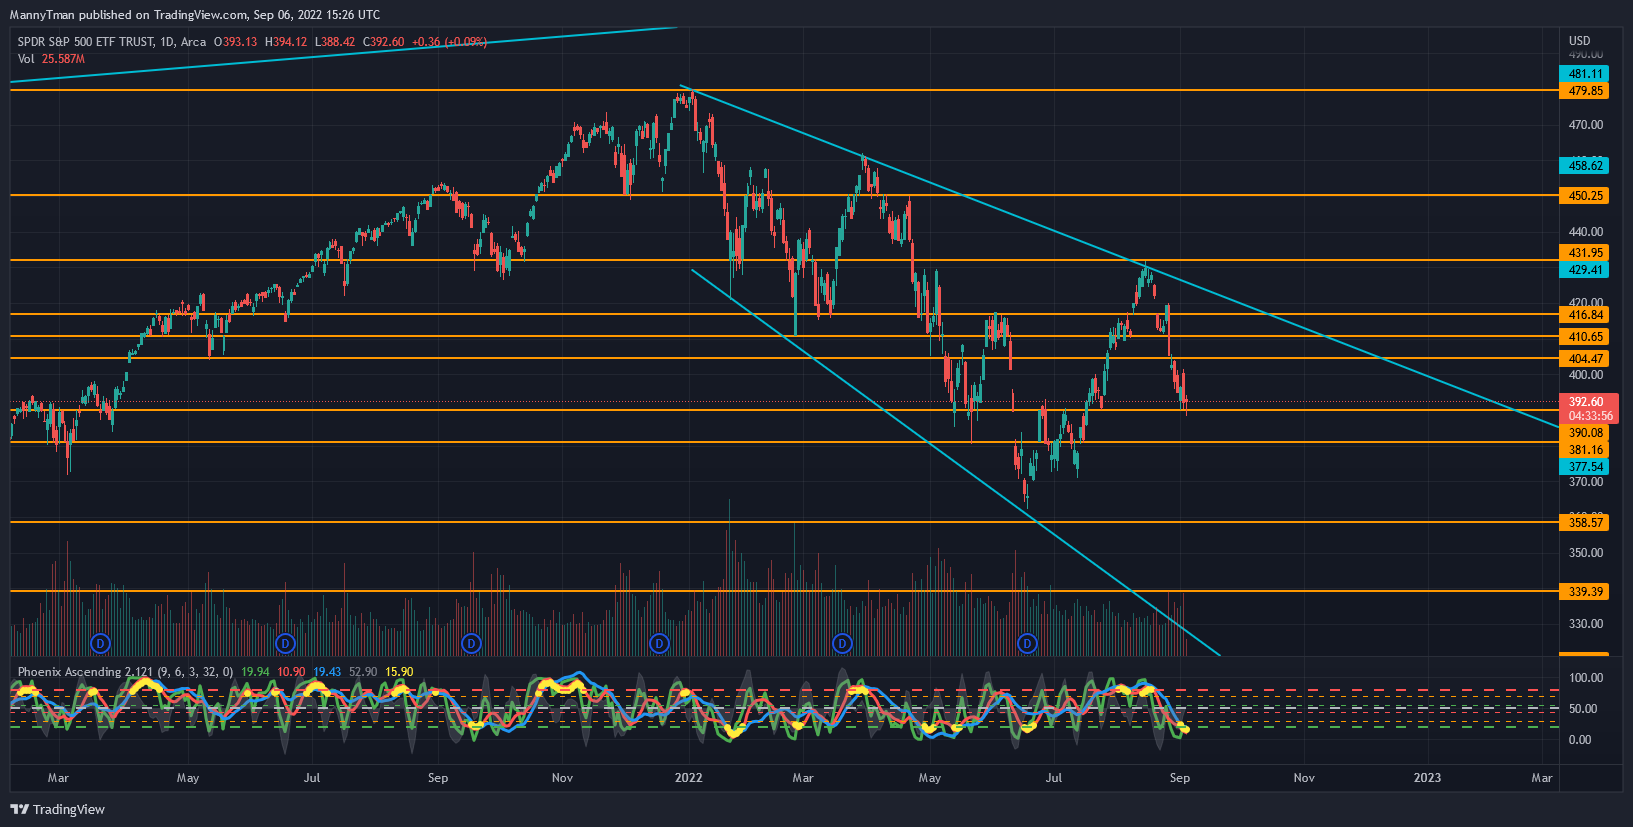Image resolution: width=1633 pixels, height=827 pixels.
Task: Click the 52.90 indicator value
Action: [x=363, y=672]
